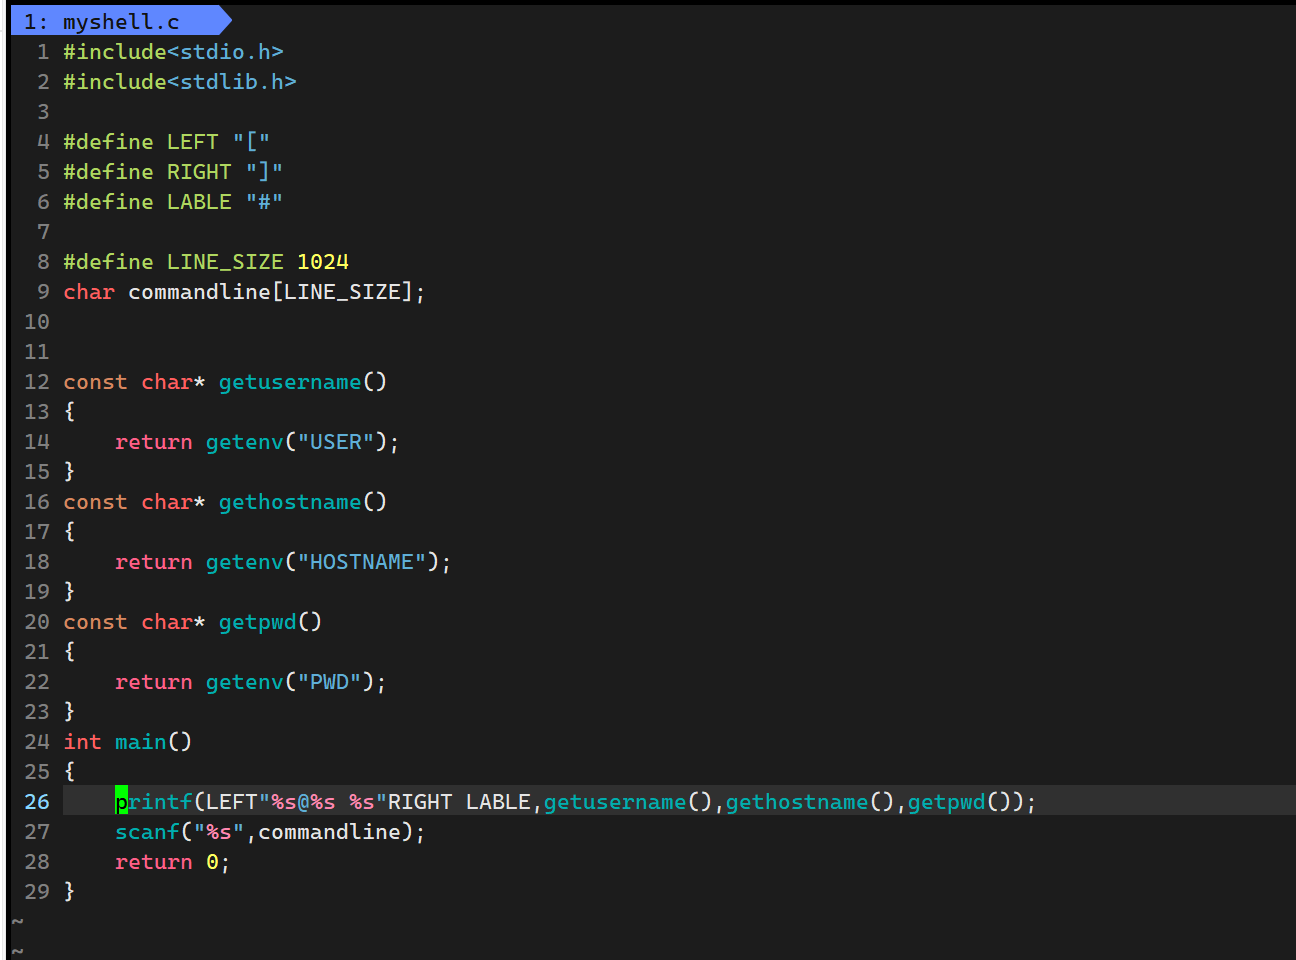Click the scanf call on line 27
This screenshot has width=1296, height=960.
[270, 832]
